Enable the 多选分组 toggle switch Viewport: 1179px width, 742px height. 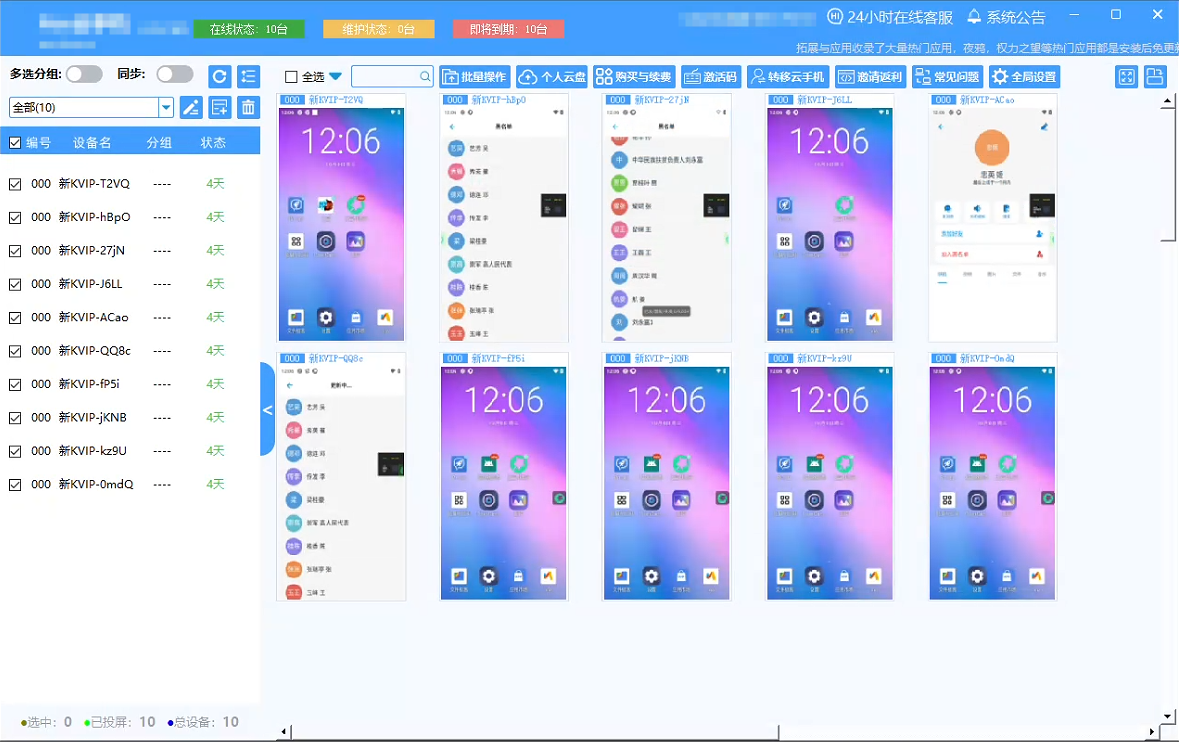coord(84,74)
